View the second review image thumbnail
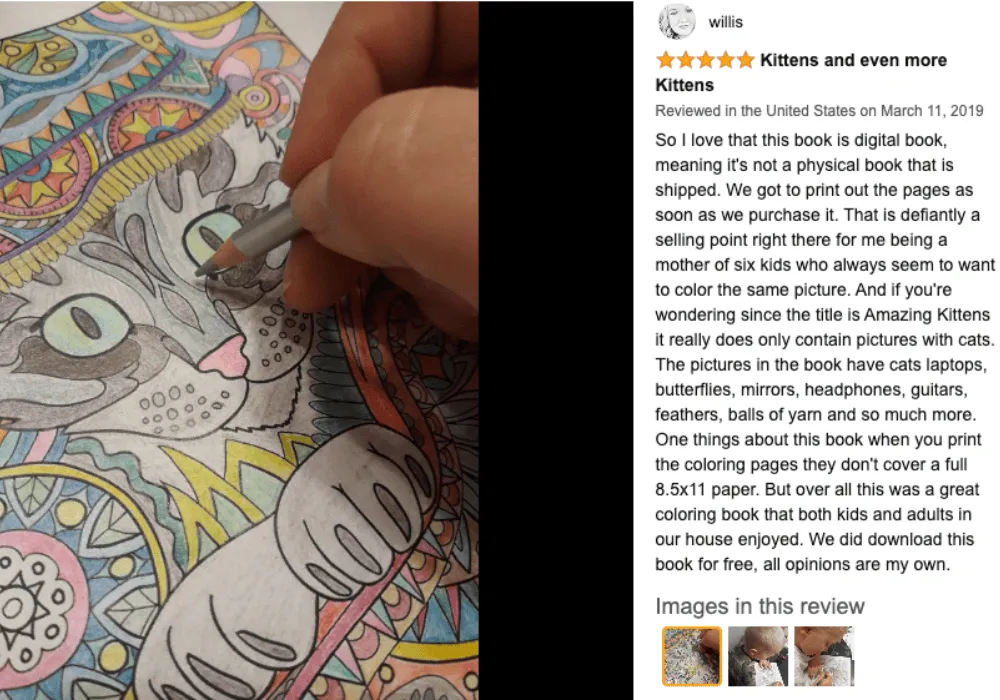The image size is (1000, 700). click(758, 656)
